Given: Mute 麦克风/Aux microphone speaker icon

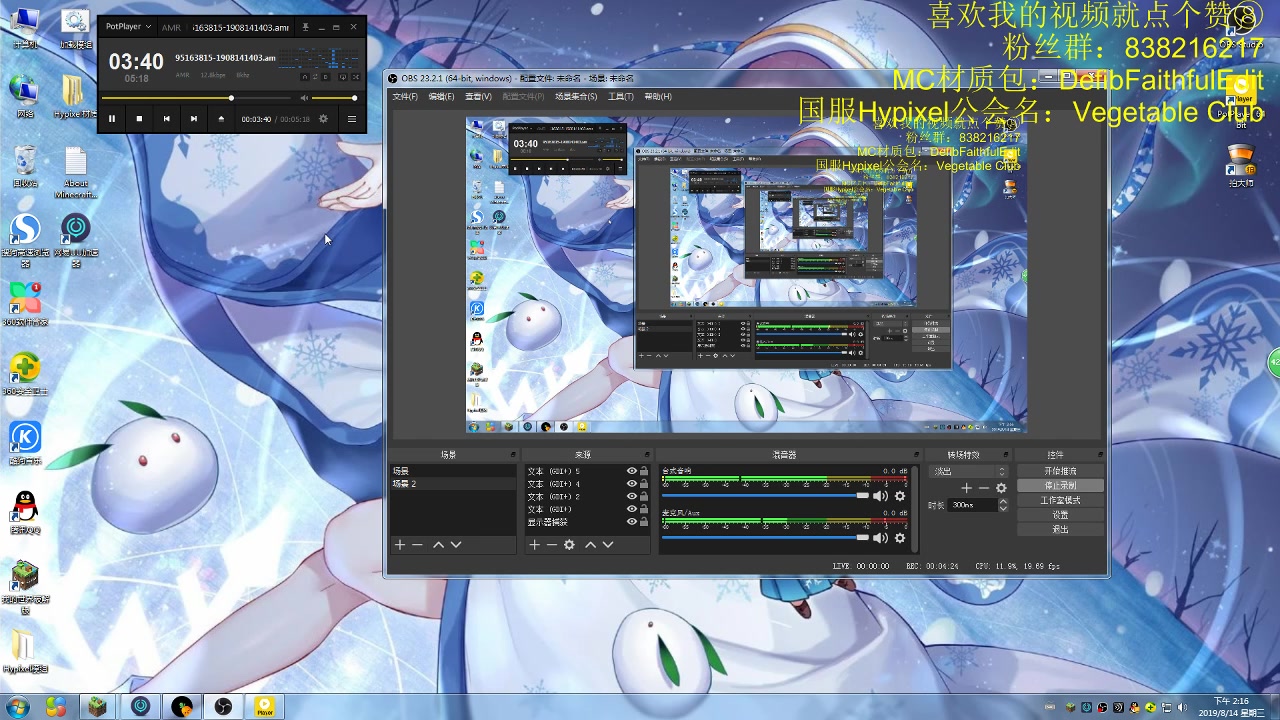Looking at the screenshot, I should [880, 538].
